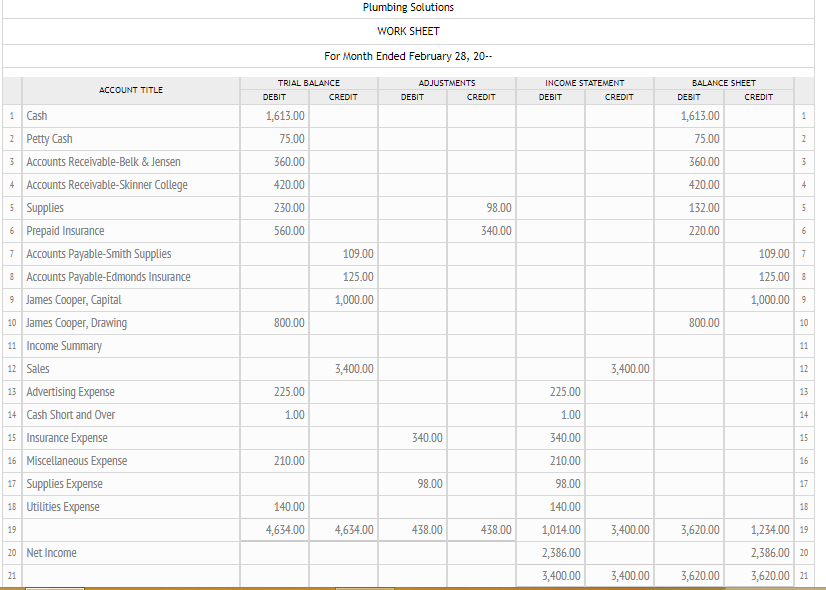Click James Cooper, Capital account title
This screenshot has height=590, width=826.
[x=131, y=300]
